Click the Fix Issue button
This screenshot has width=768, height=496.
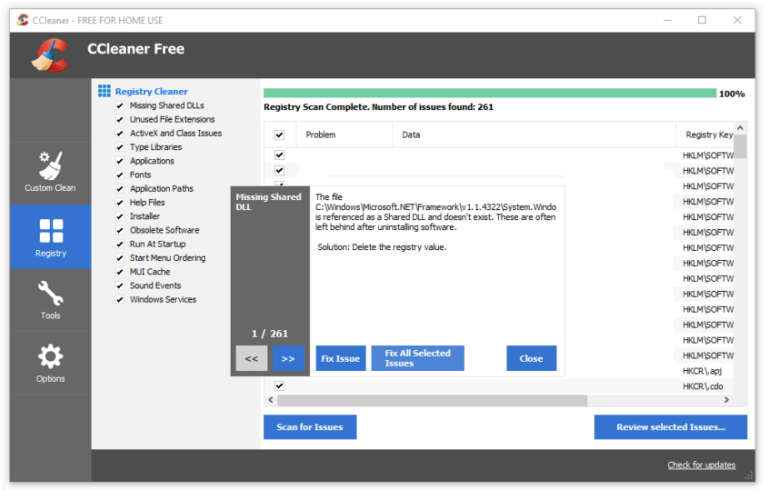(x=340, y=359)
